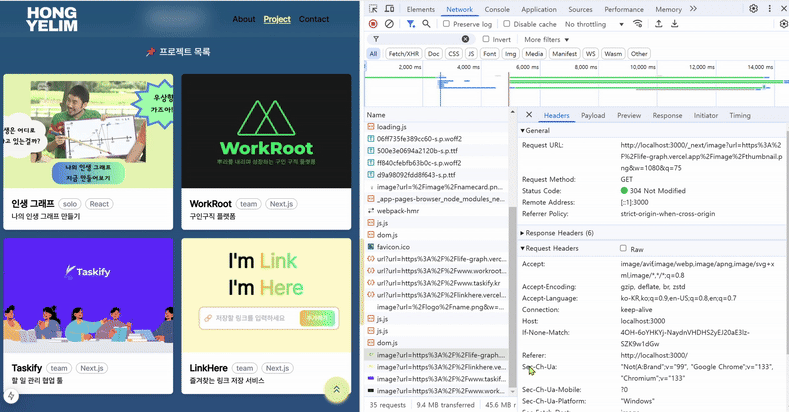Toggle the device toolbar icon
Screen dimensions: 789x412
pyautogui.click(x=389, y=9)
